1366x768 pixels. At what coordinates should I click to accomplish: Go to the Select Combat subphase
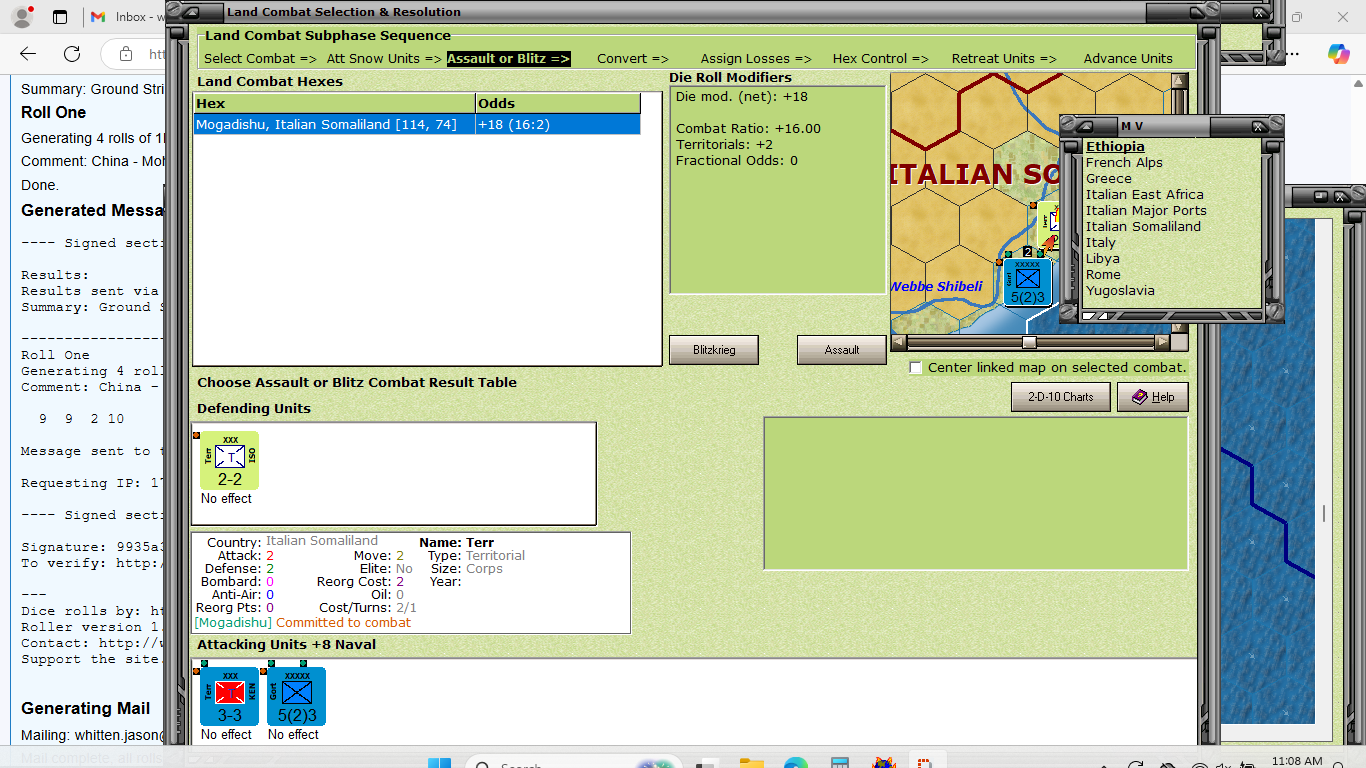coord(260,58)
